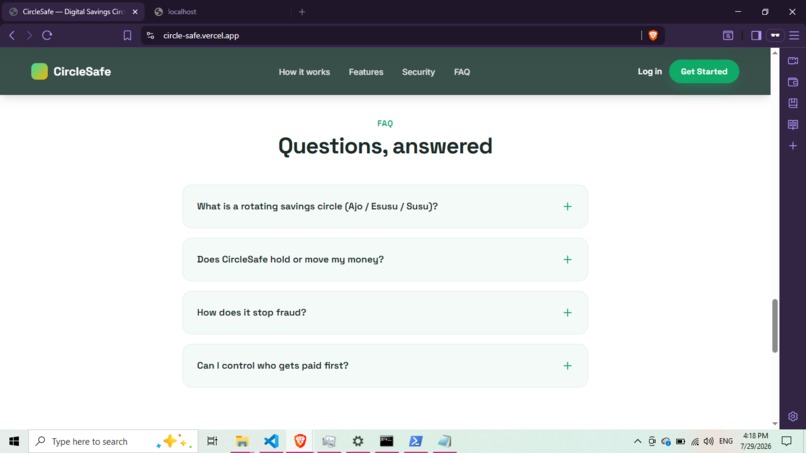Expand "How does it stop fraud?"
806x453 pixels.
tap(385, 313)
